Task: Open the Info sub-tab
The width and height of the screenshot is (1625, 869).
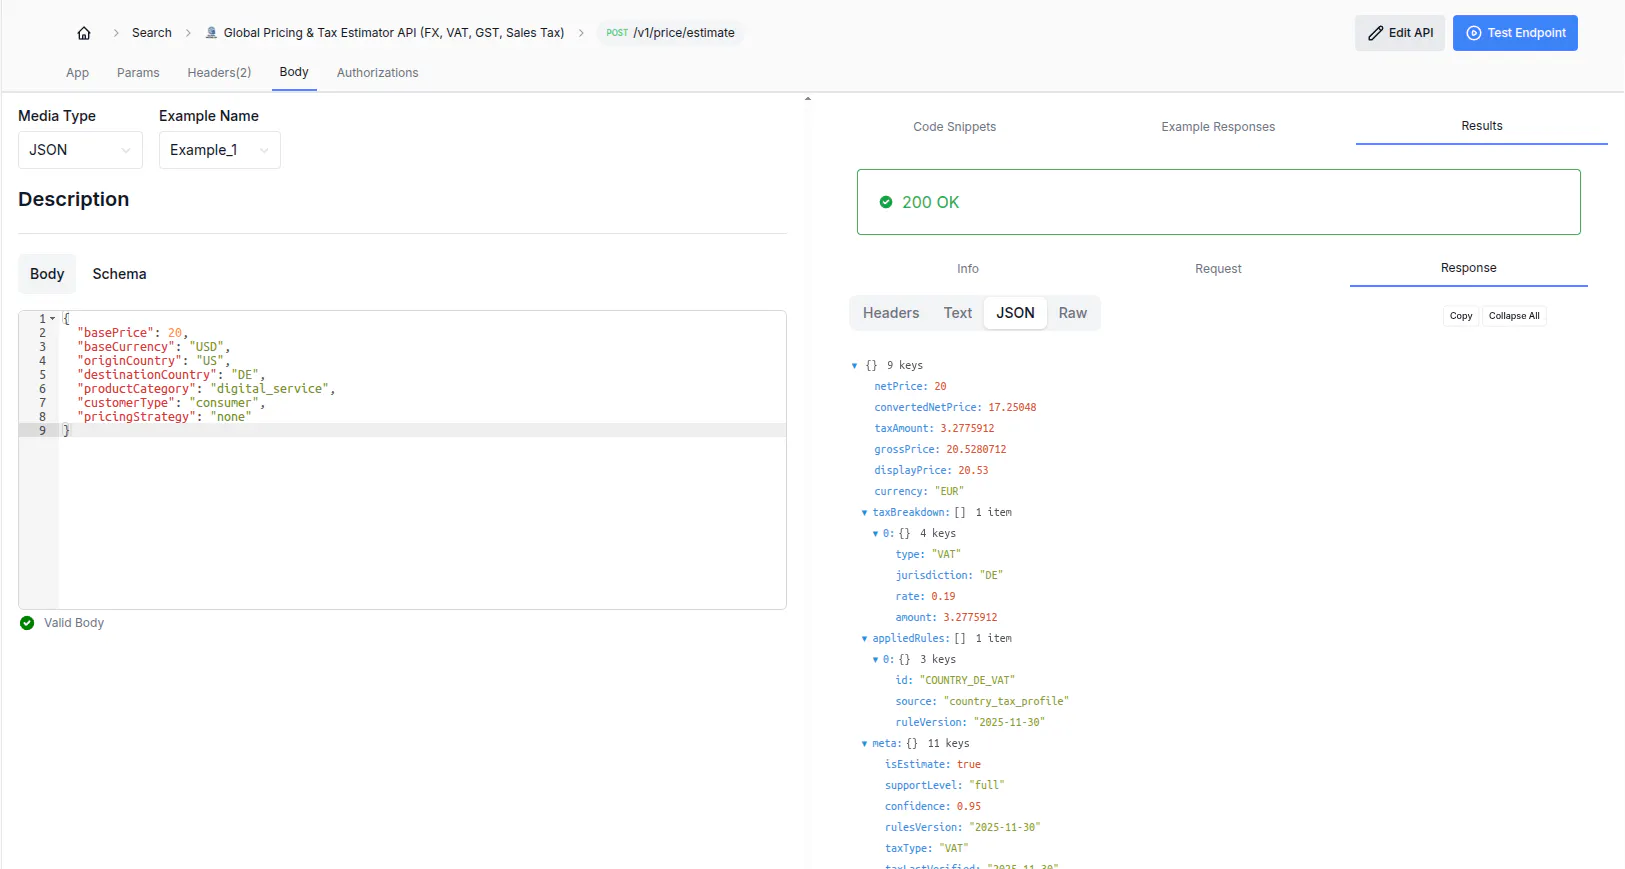Action: [968, 269]
